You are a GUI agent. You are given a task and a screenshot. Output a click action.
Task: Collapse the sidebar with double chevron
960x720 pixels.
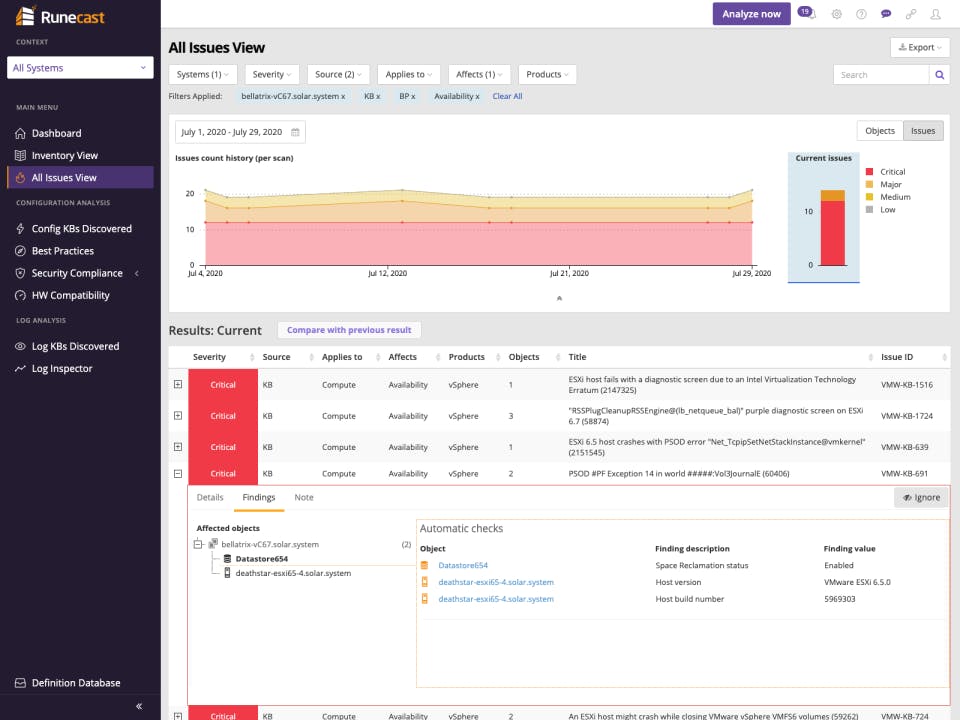click(139, 706)
